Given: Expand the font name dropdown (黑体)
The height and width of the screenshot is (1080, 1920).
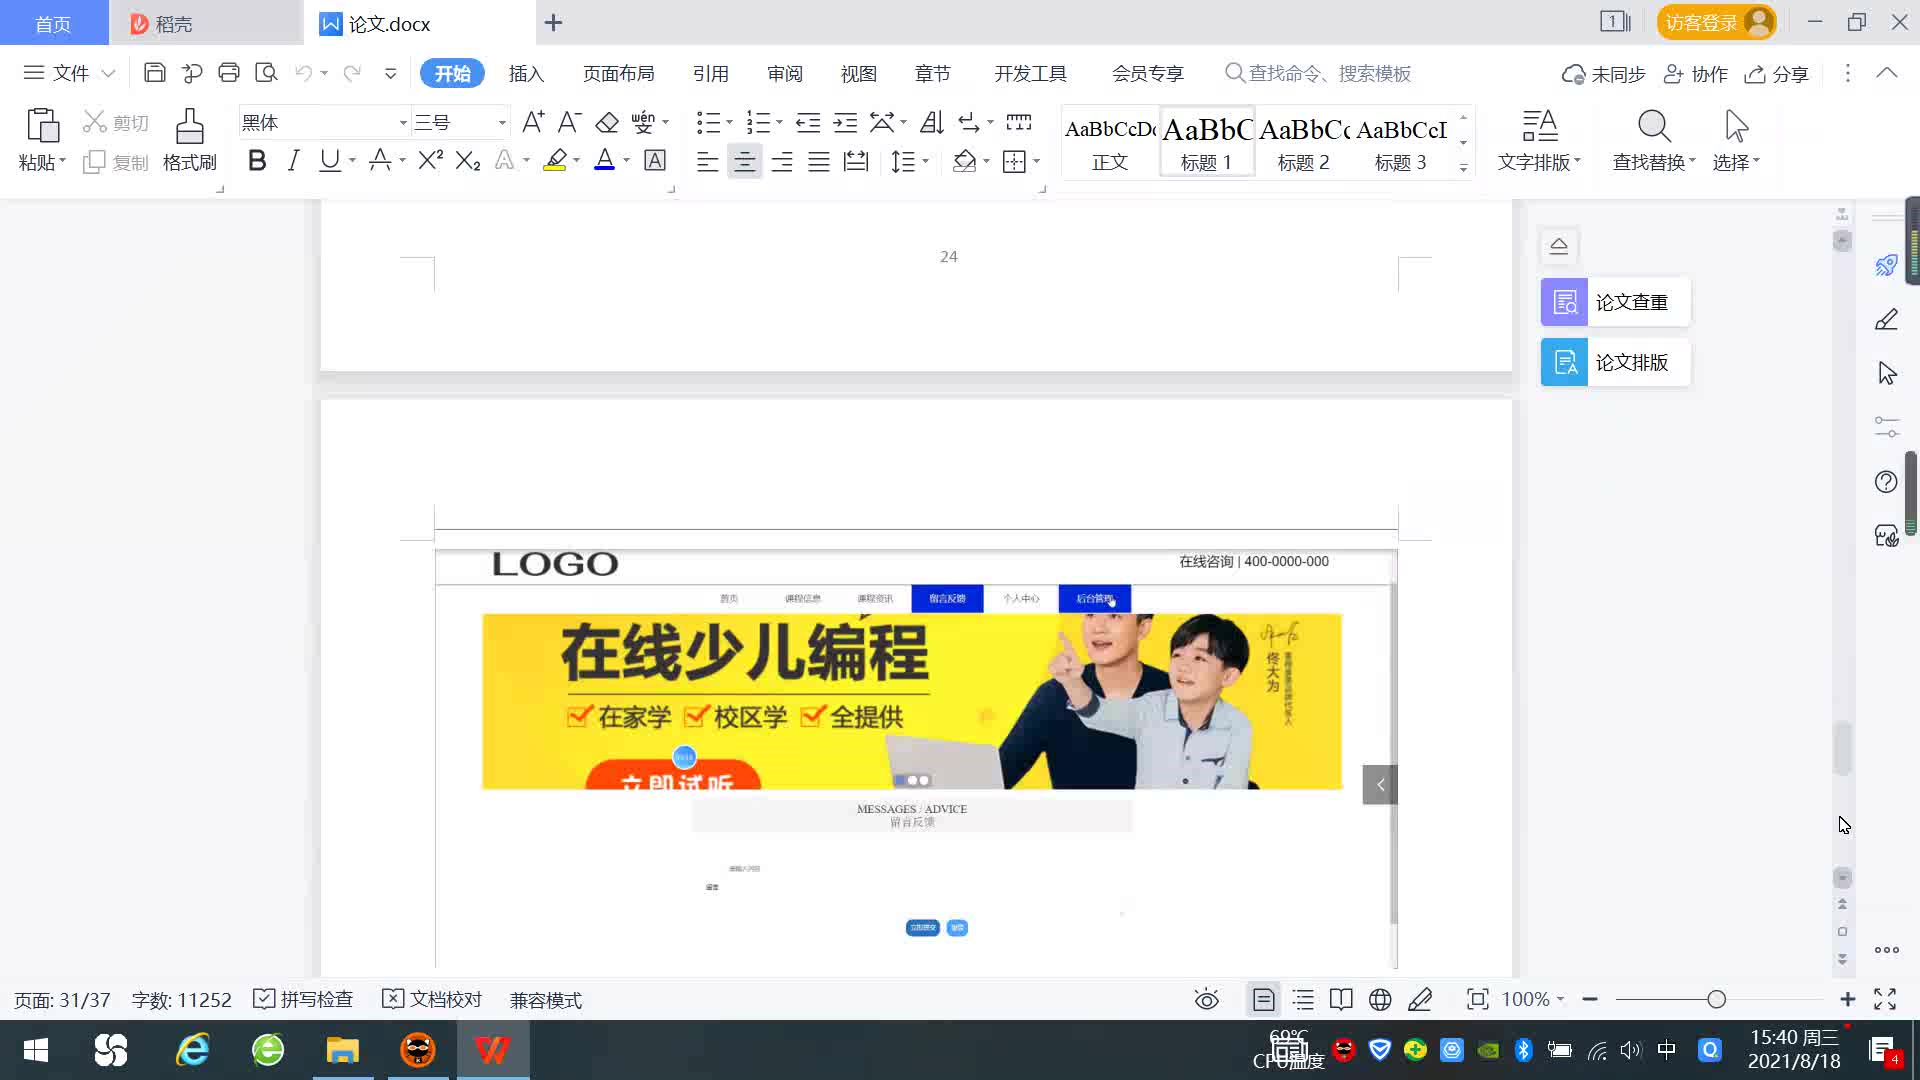Looking at the screenshot, I should pyautogui.click(x=403, y=123).
